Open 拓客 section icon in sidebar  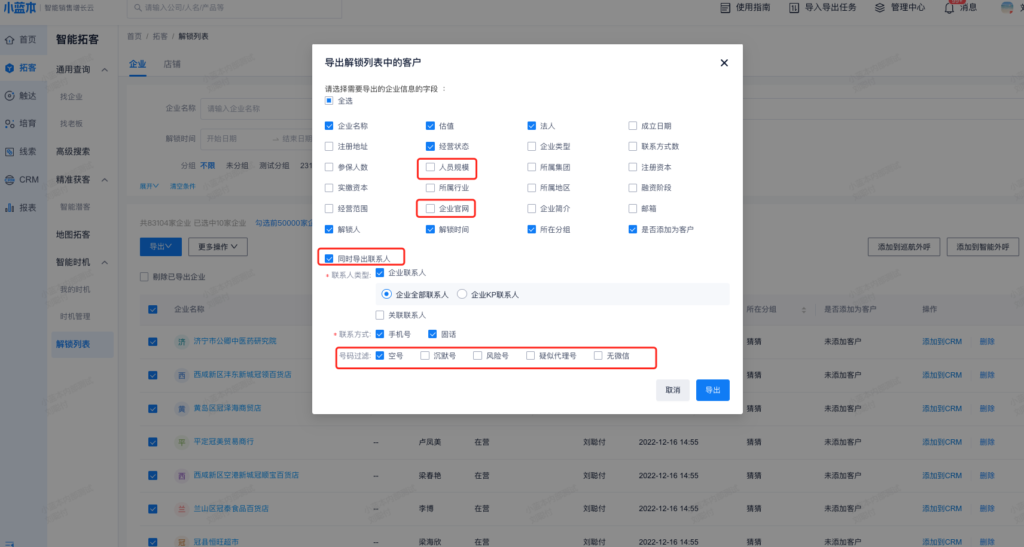(10, 68)
